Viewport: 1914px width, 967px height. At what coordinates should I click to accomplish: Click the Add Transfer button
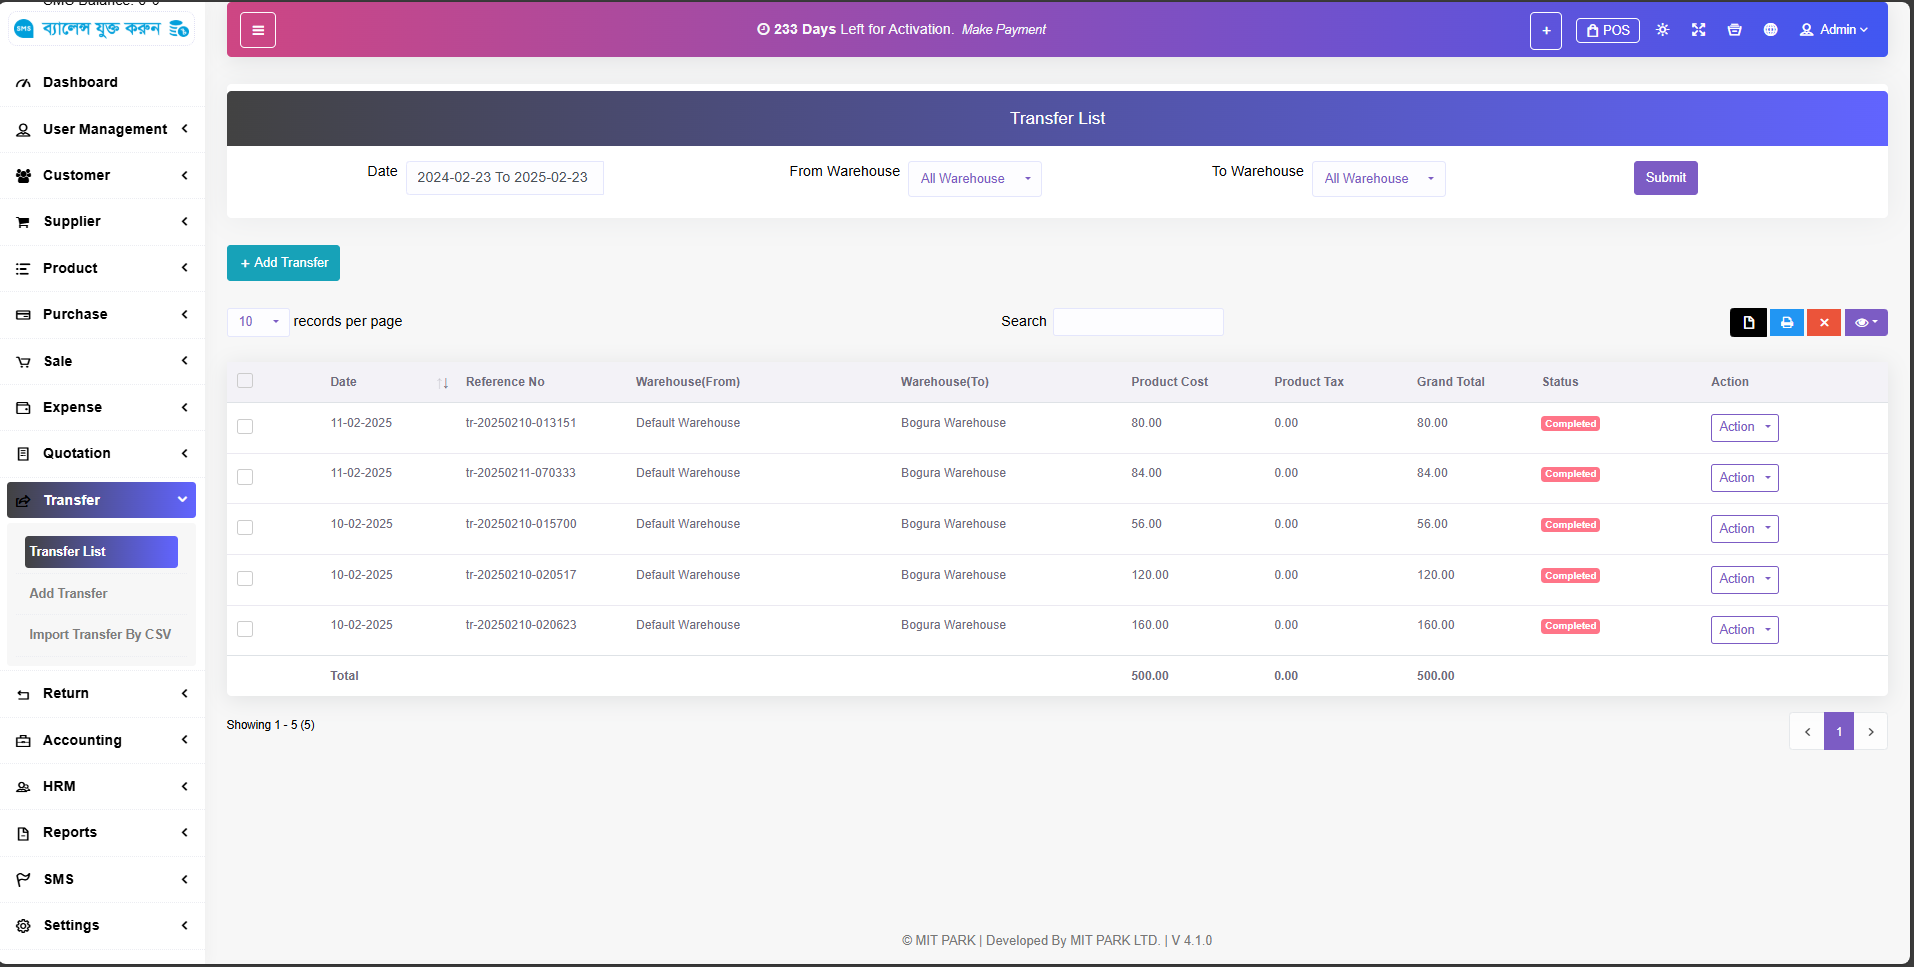(x=283, y=263)
